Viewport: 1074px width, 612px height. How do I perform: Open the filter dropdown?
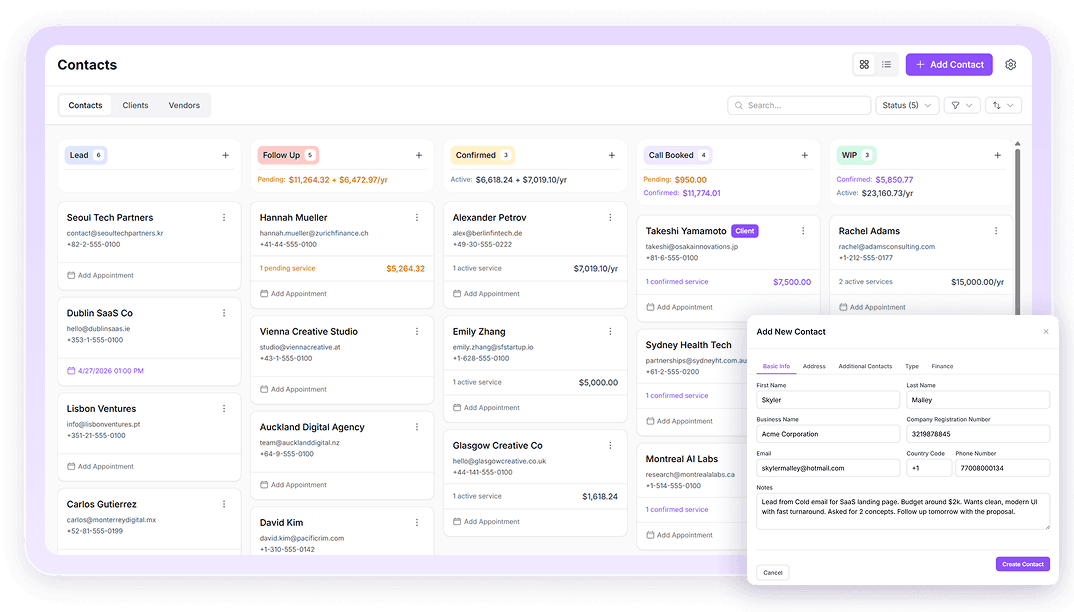tap(962, 105)
